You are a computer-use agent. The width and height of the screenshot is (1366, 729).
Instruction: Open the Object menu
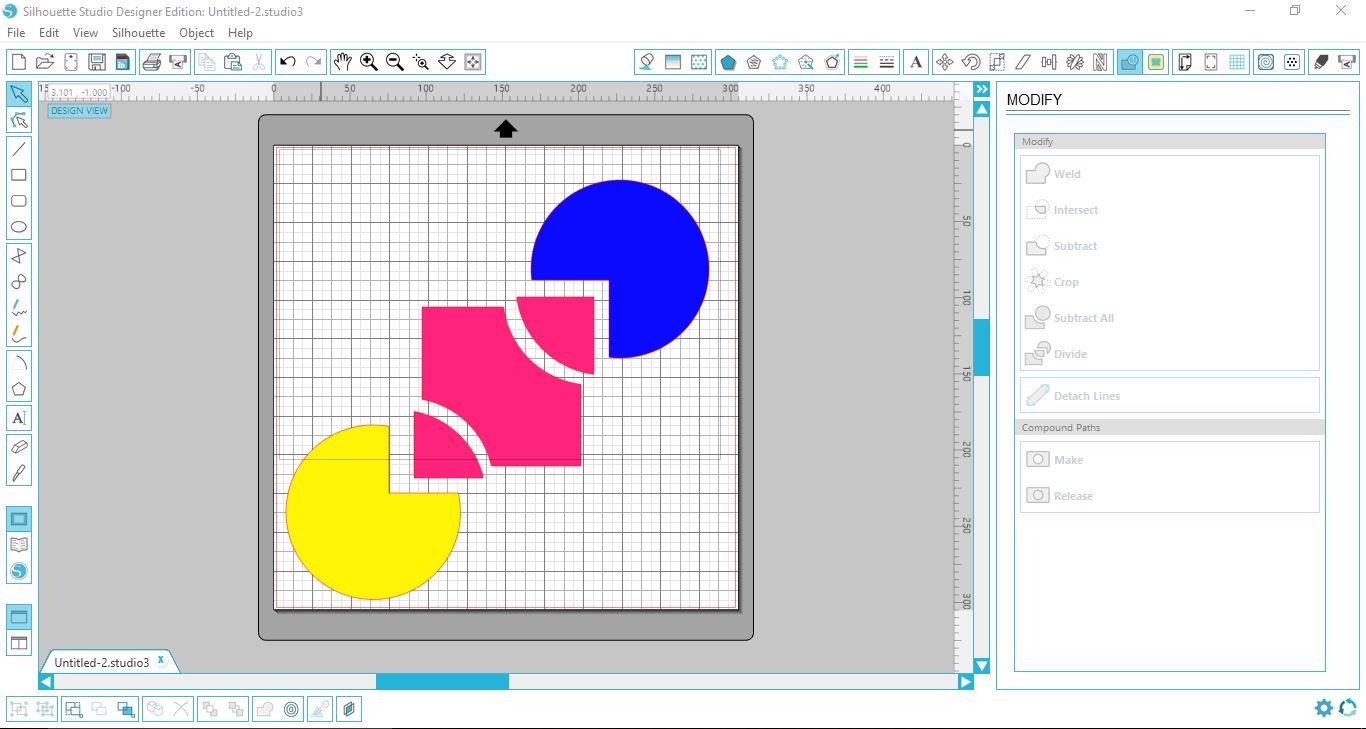pyautogui.click(x=196, y=32)
